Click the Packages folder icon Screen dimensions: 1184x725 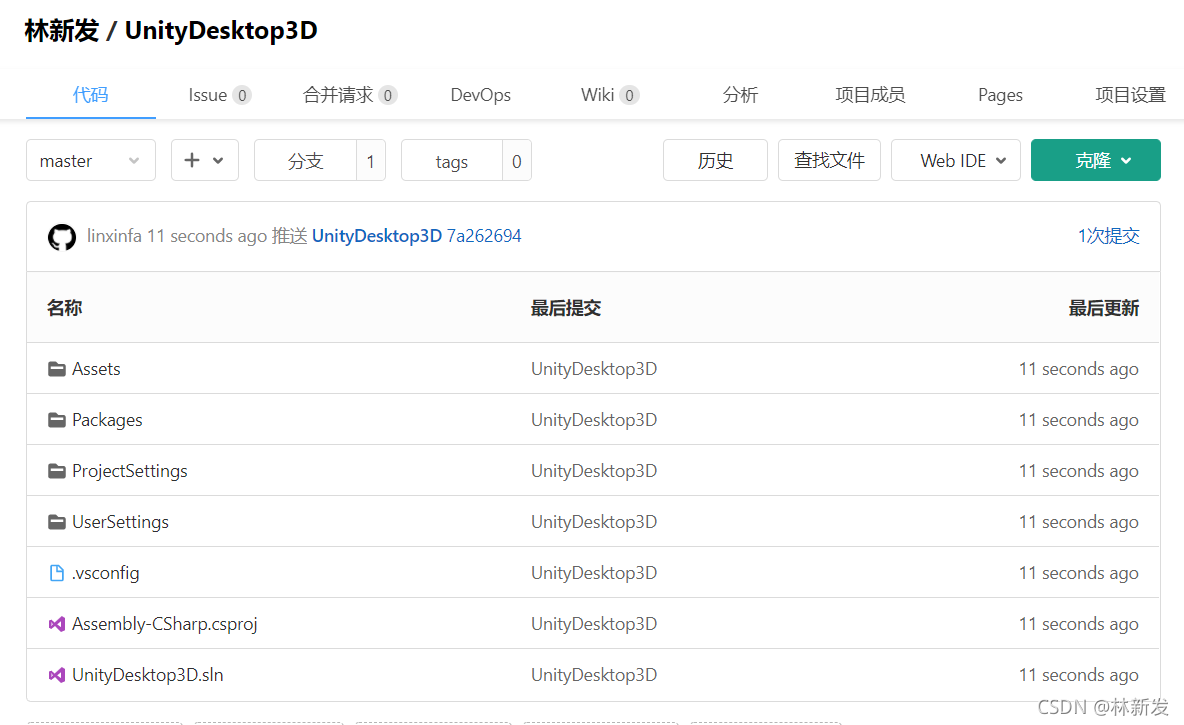pos(57,420)
